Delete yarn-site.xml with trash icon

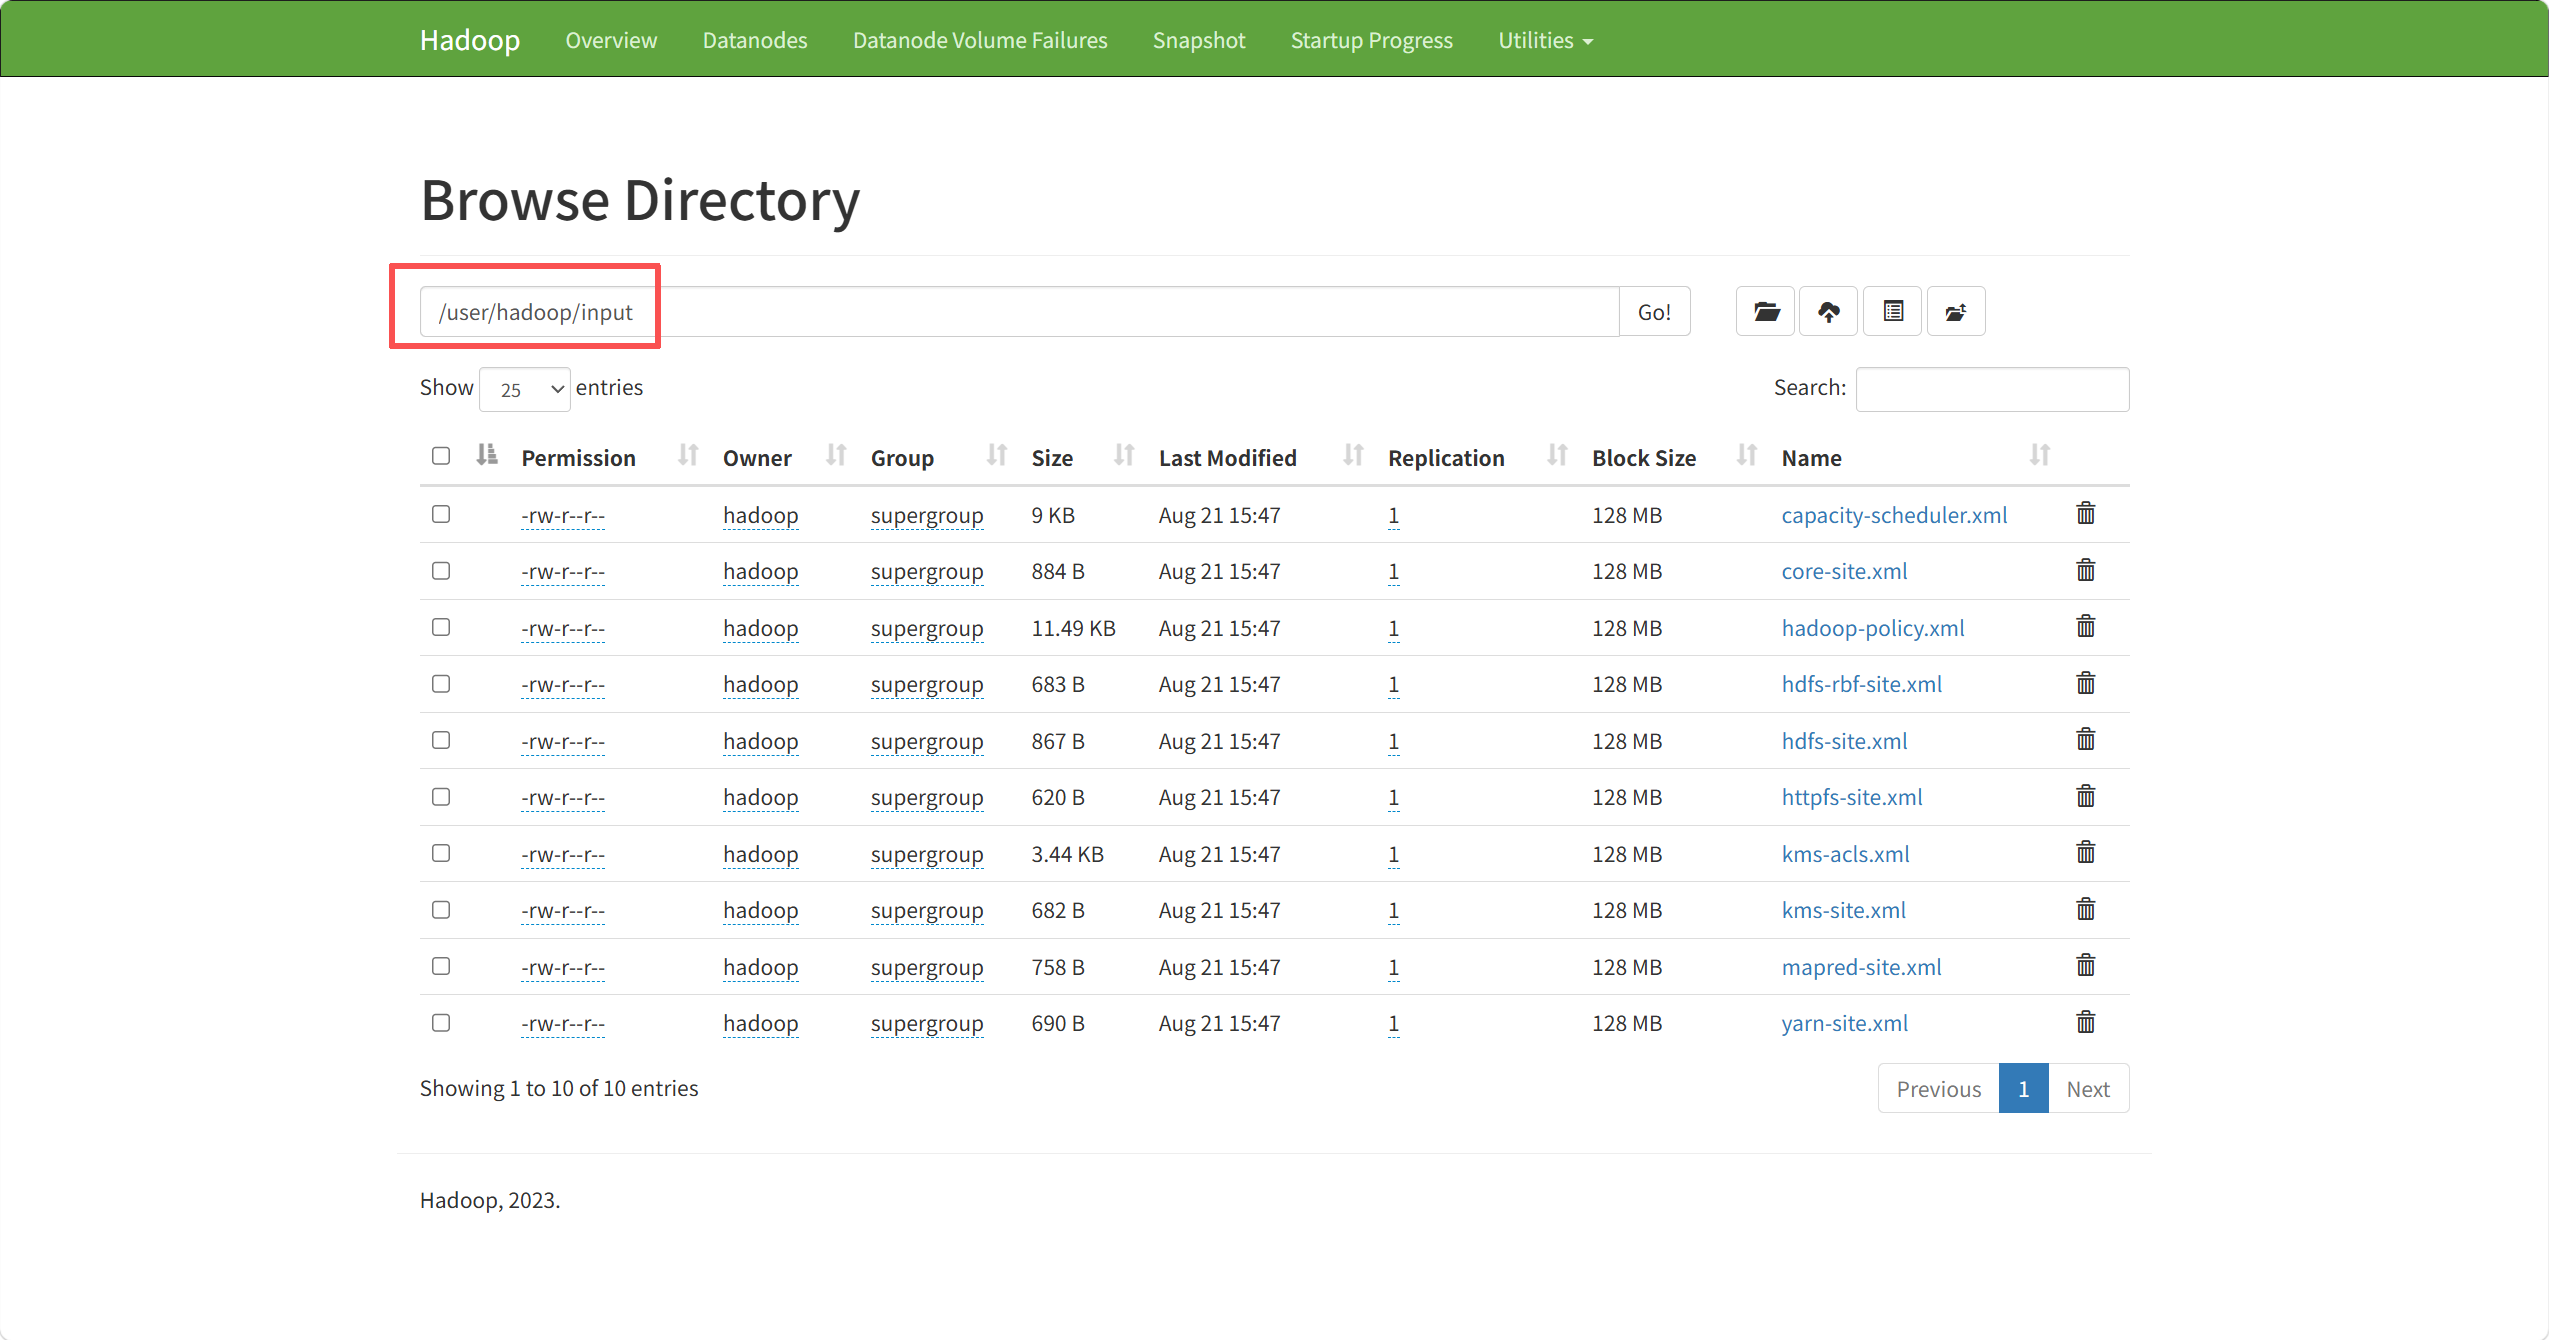coord(2086,1022)
